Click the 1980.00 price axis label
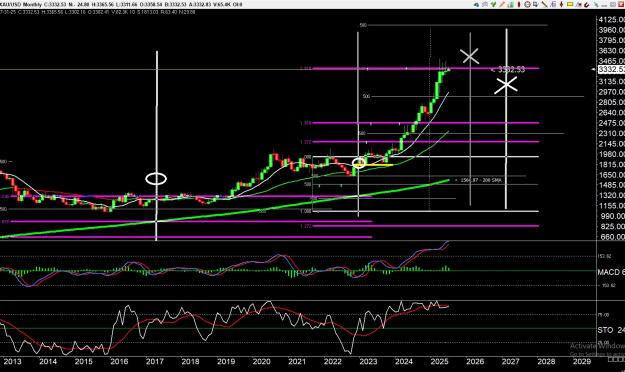Viewport: 625px width, 372px height. [x=611, y=154]
